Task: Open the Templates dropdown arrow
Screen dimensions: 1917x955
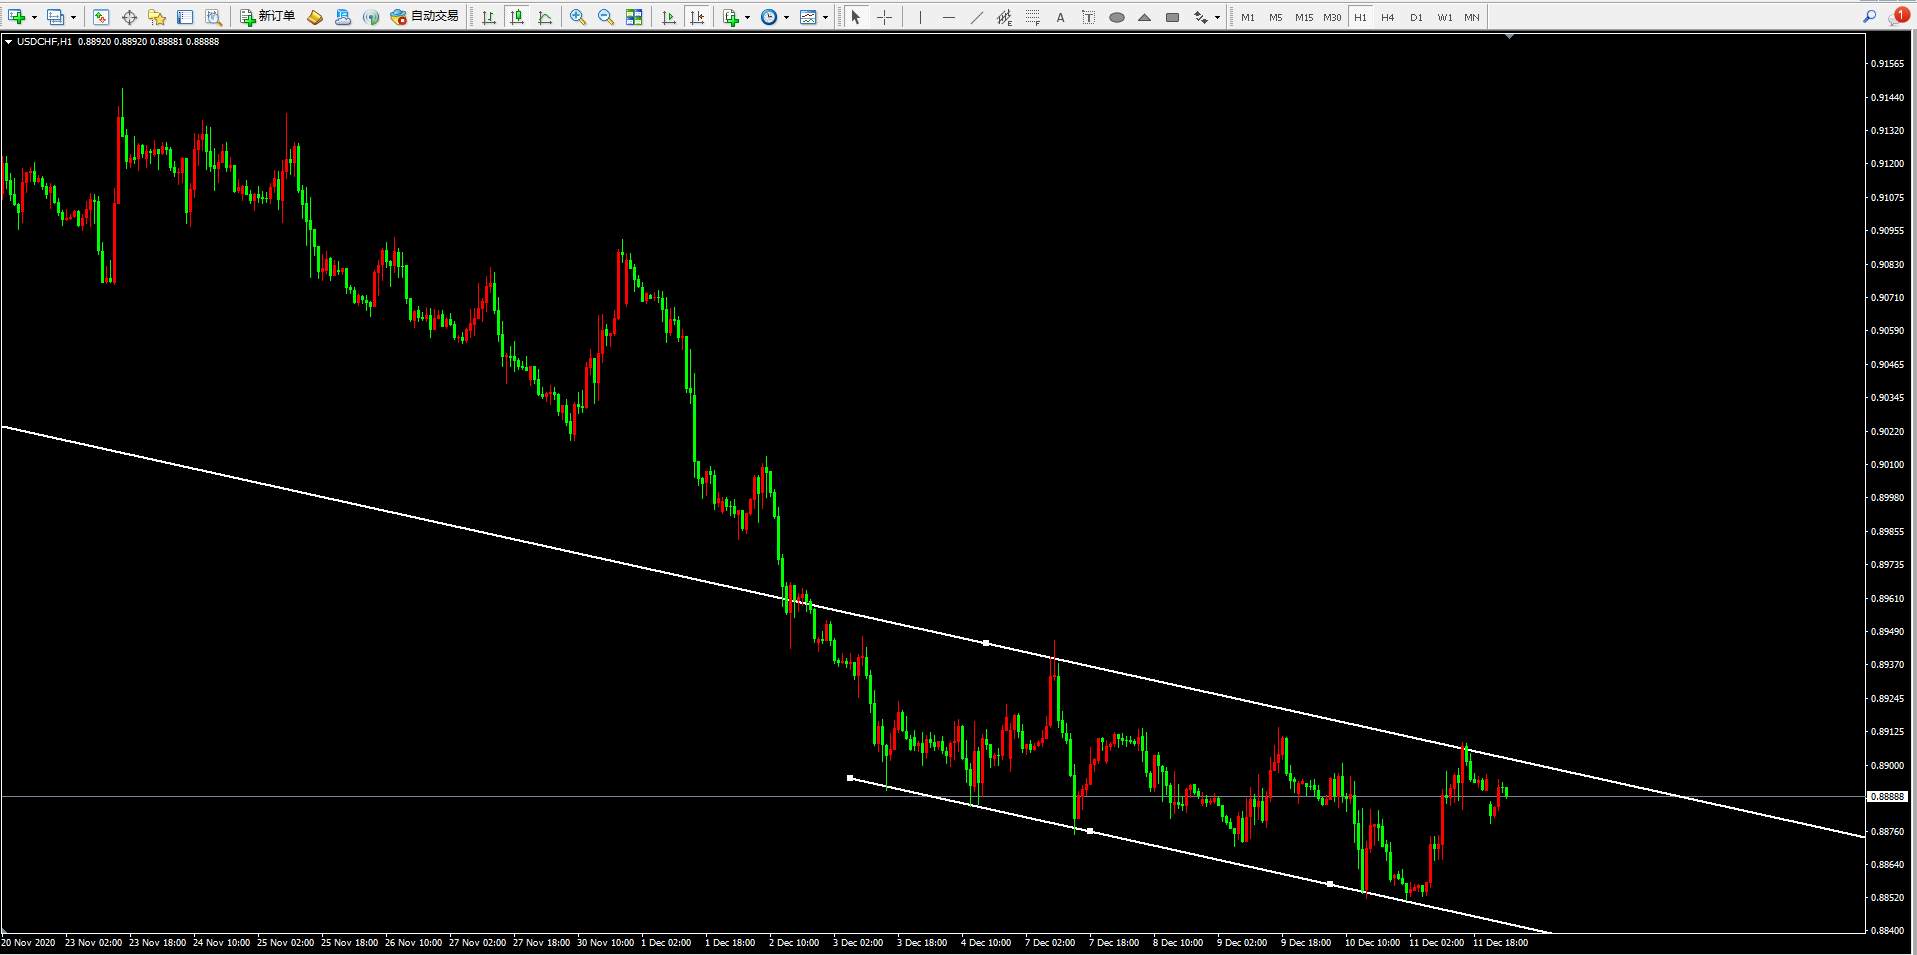Action: [x=825, y=17]
